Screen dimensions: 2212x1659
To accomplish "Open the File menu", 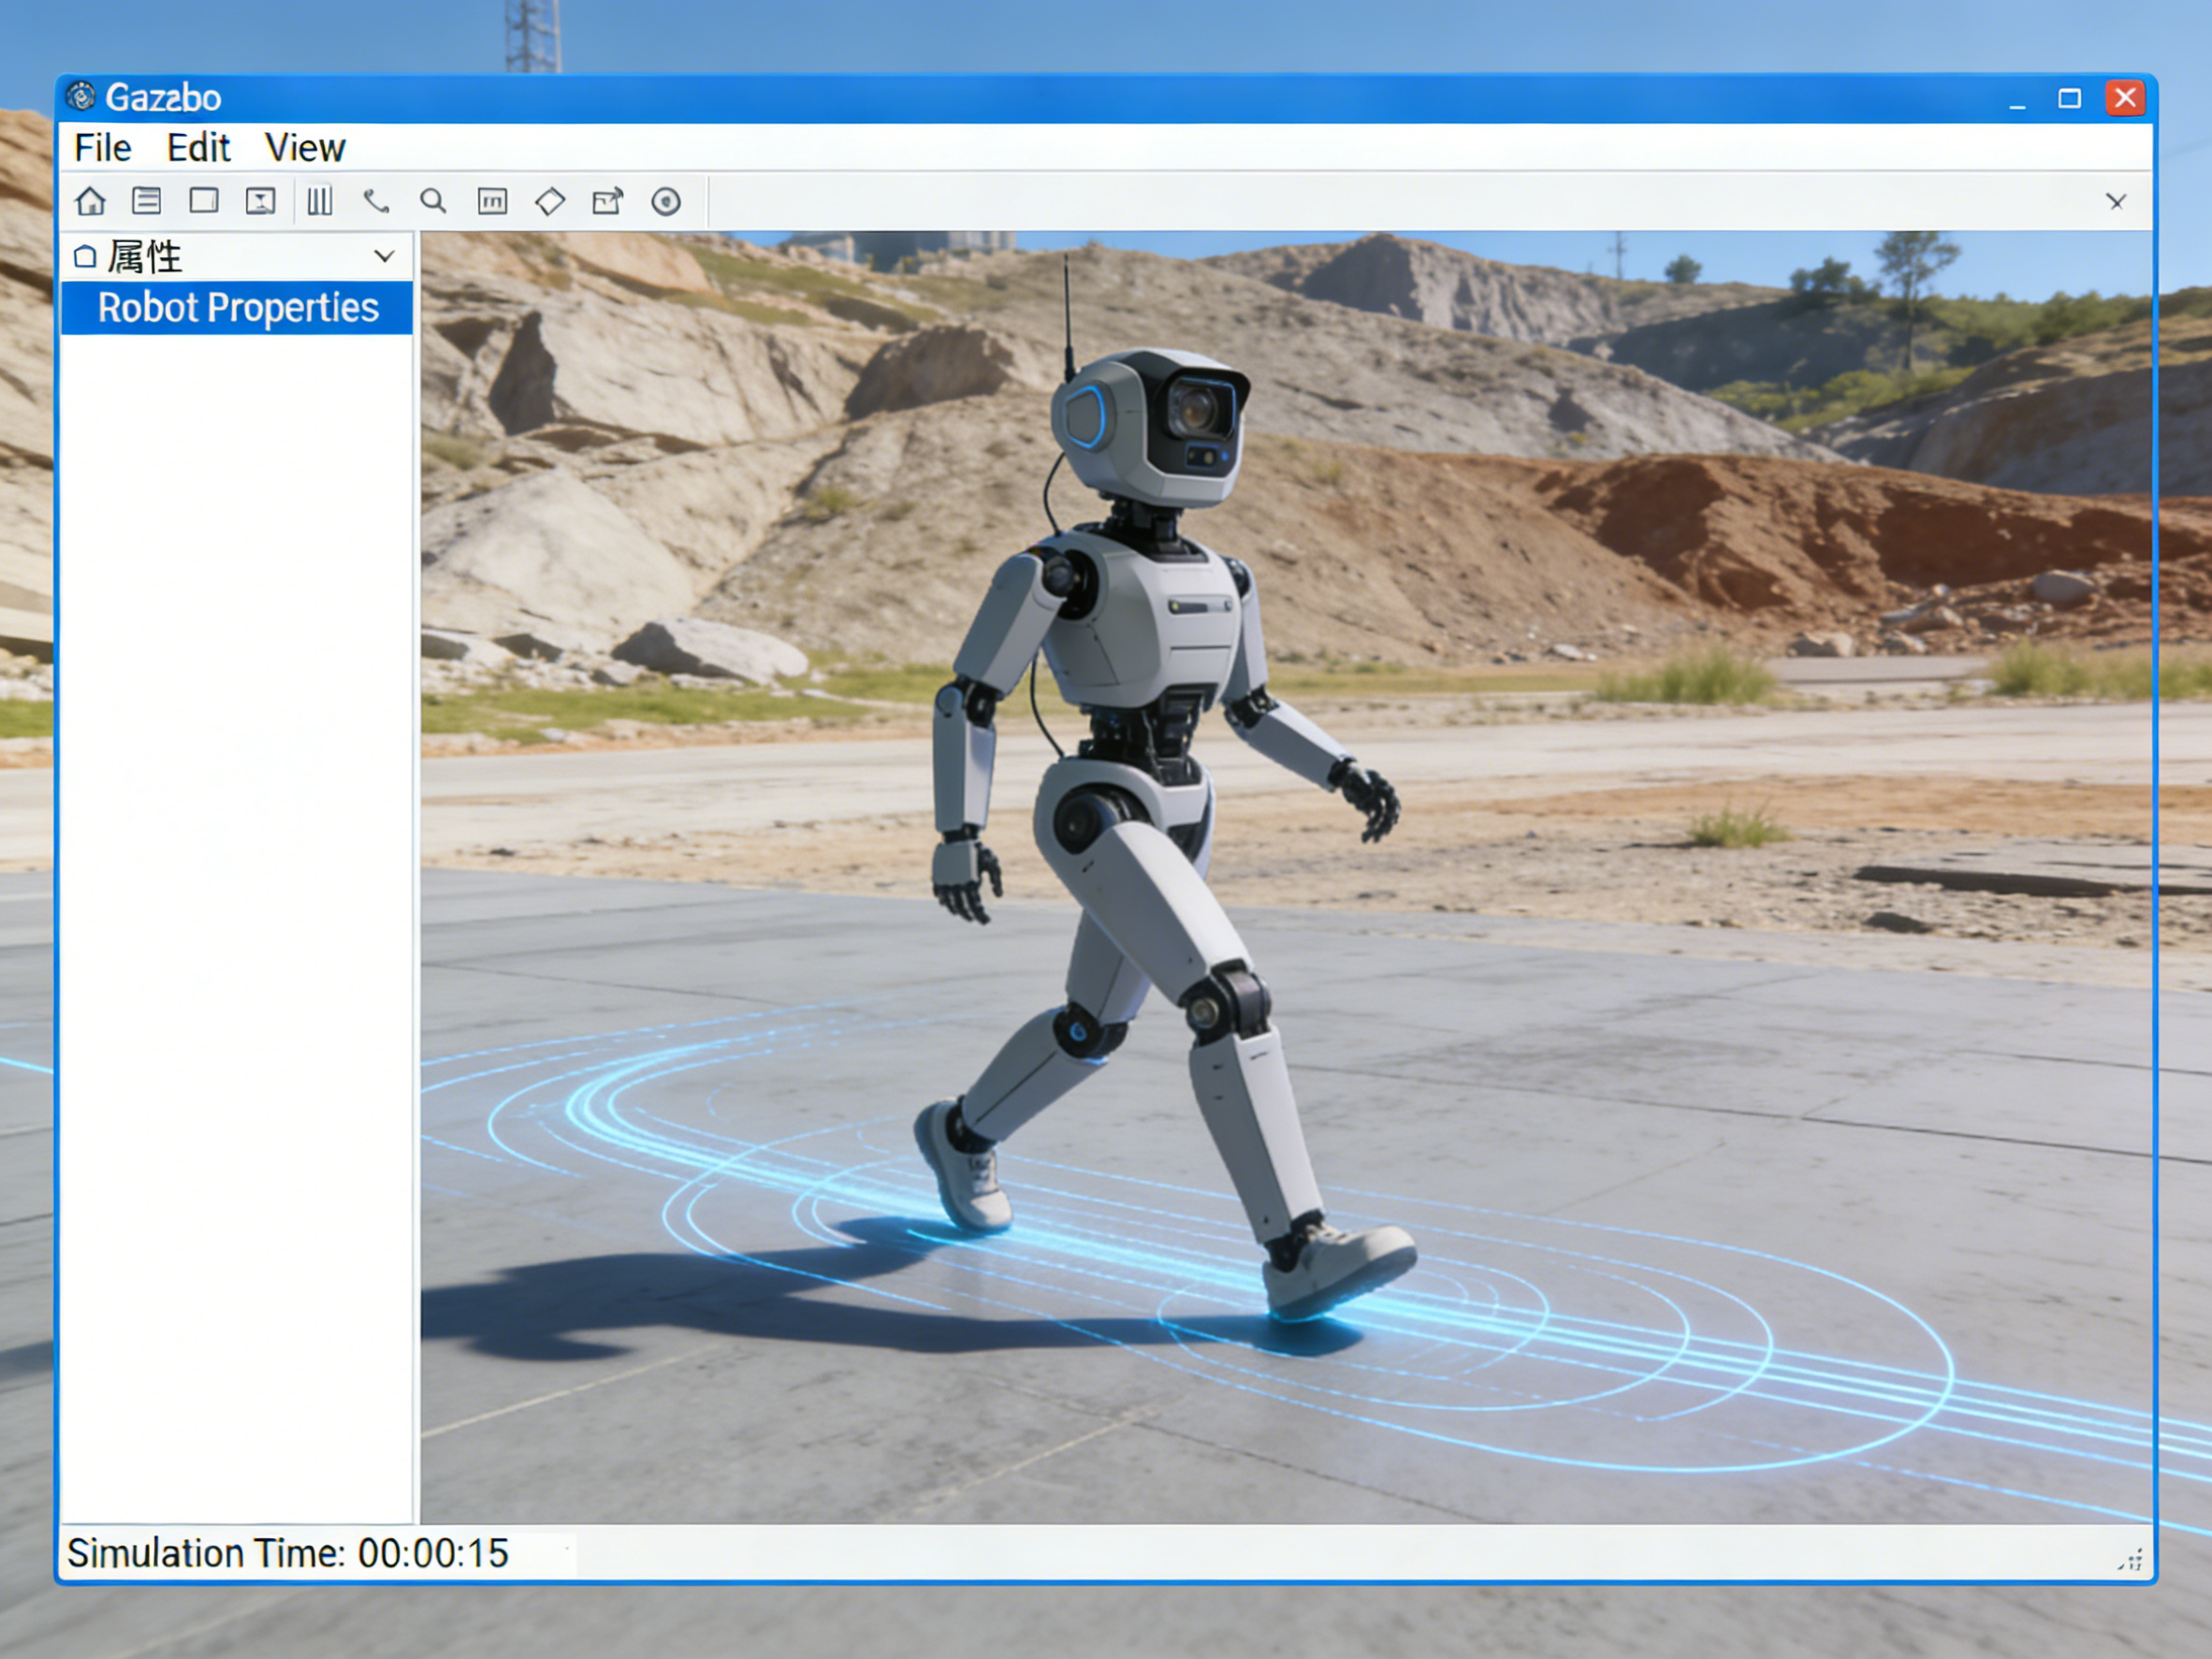I will (102, 148).
